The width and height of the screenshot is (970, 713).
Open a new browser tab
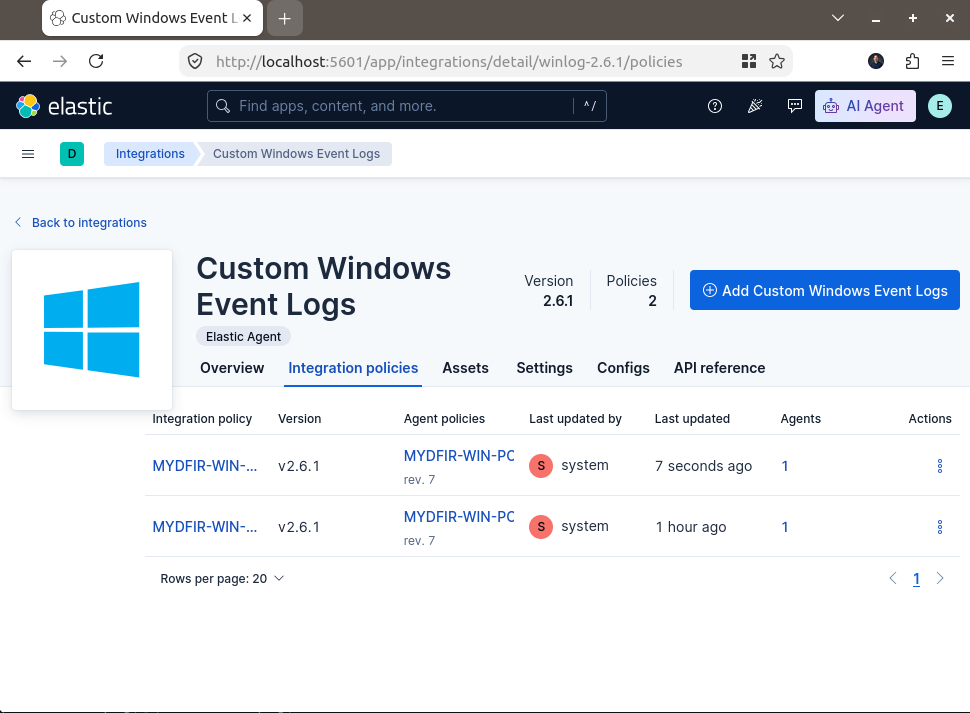coord(285,19)
